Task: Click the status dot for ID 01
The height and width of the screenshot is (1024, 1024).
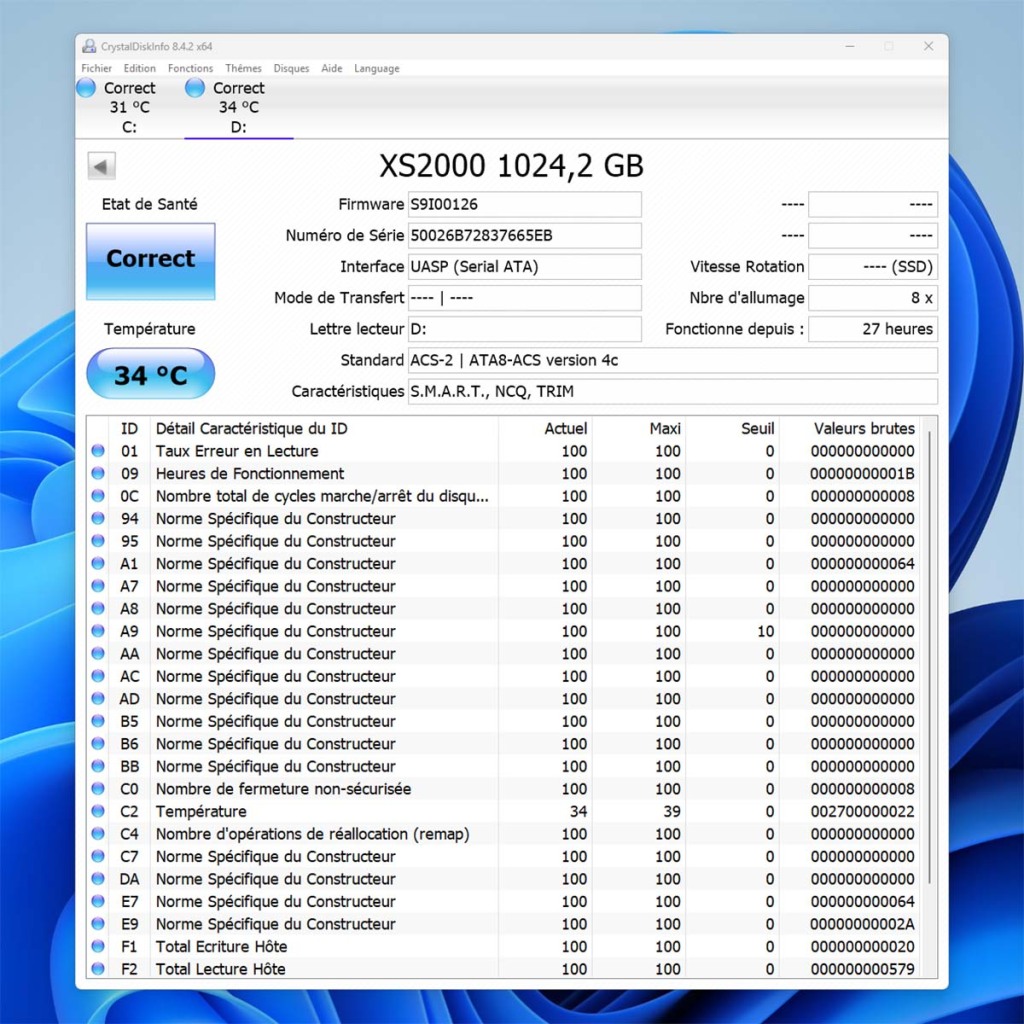Action: tap(98, 451)
